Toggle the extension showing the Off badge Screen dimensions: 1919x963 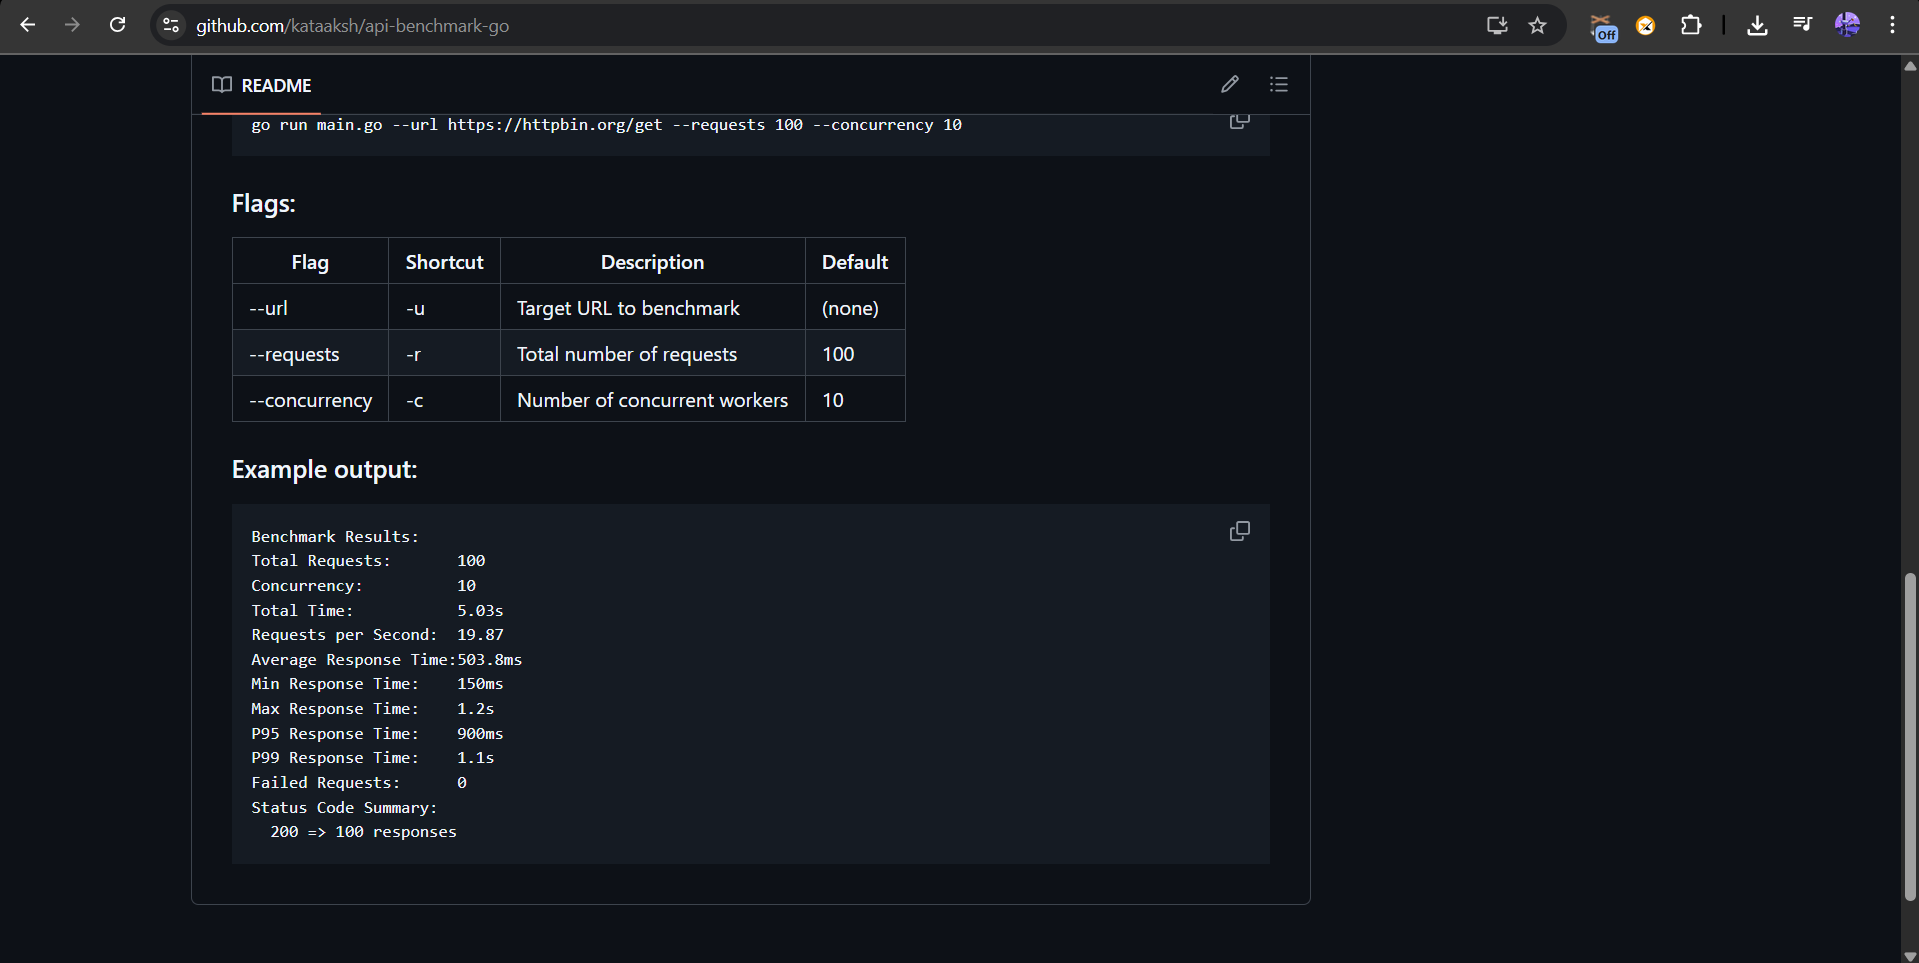pos(1603,27)
